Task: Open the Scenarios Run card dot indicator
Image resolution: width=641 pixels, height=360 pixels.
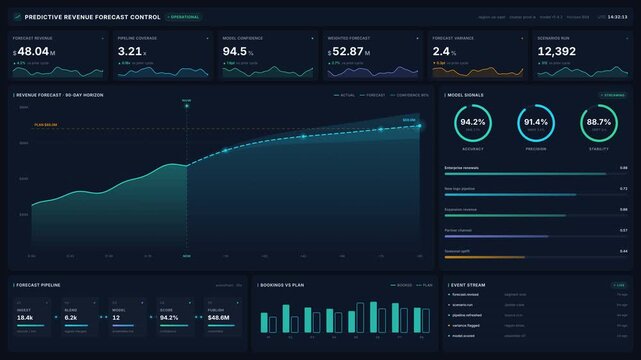Action: [627, 38]
